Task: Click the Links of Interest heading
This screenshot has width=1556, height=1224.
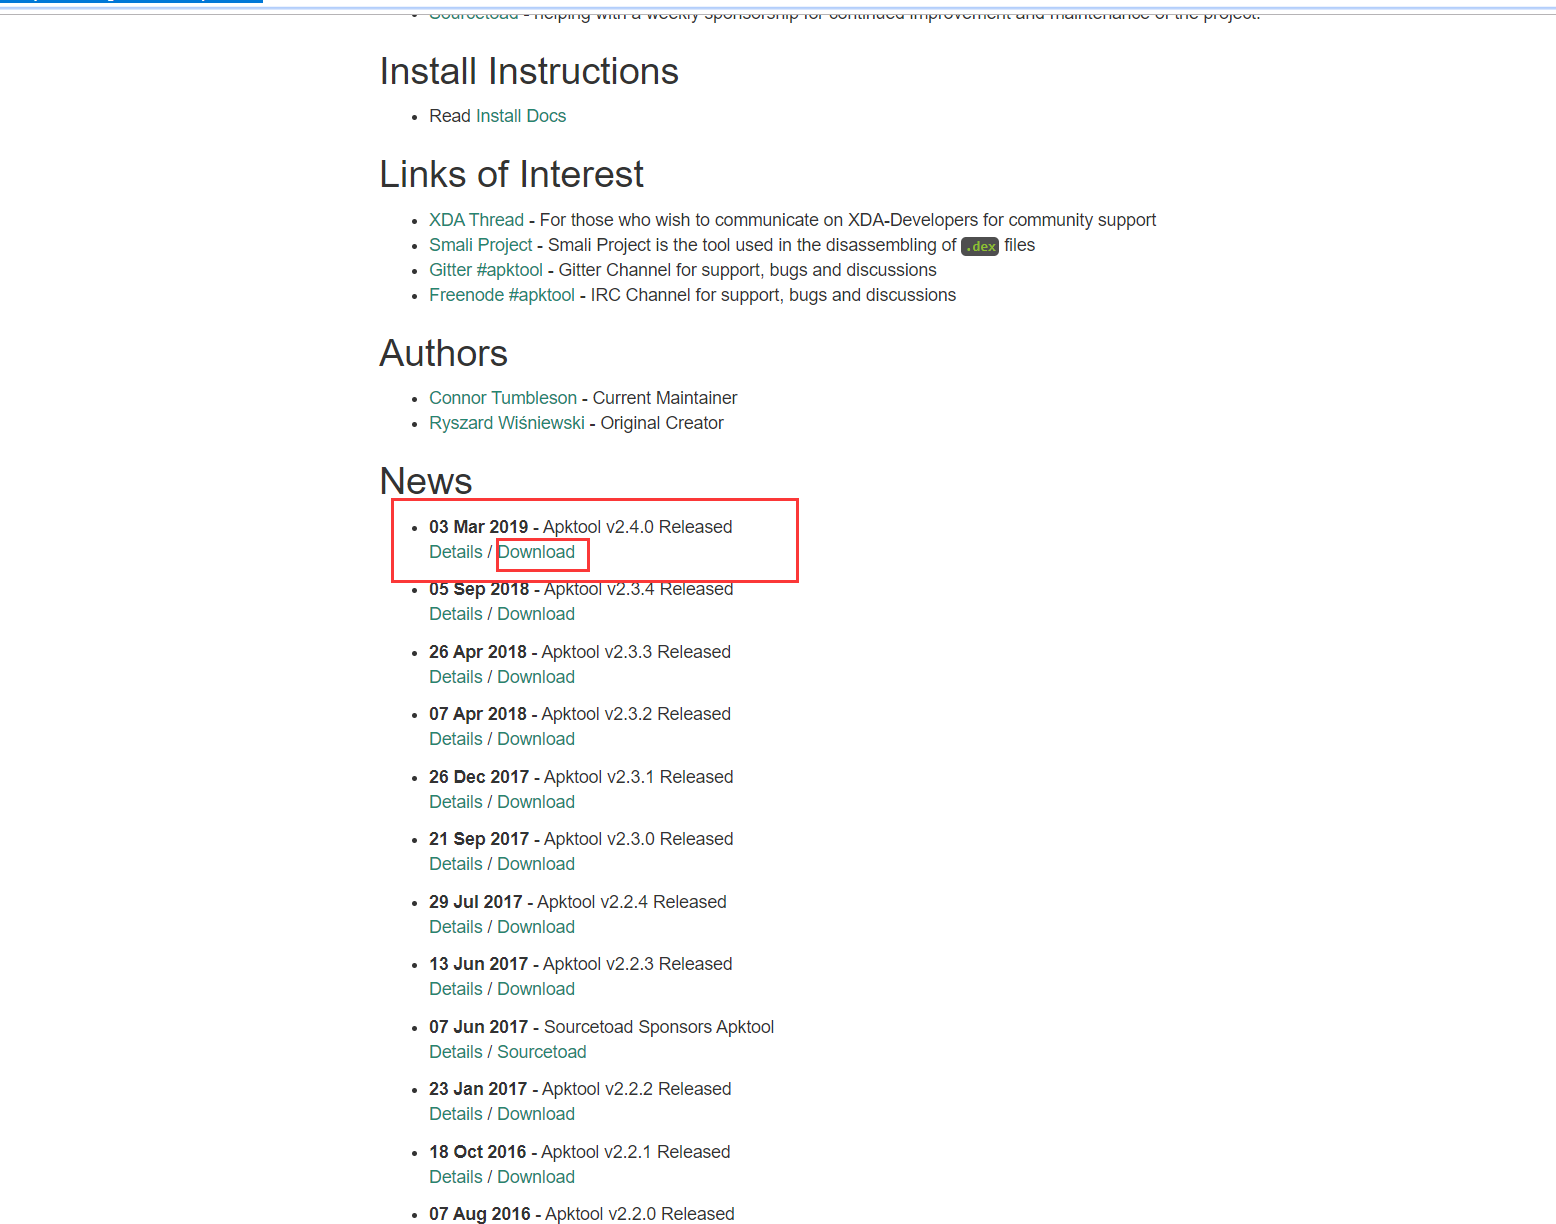Action: 511,175
